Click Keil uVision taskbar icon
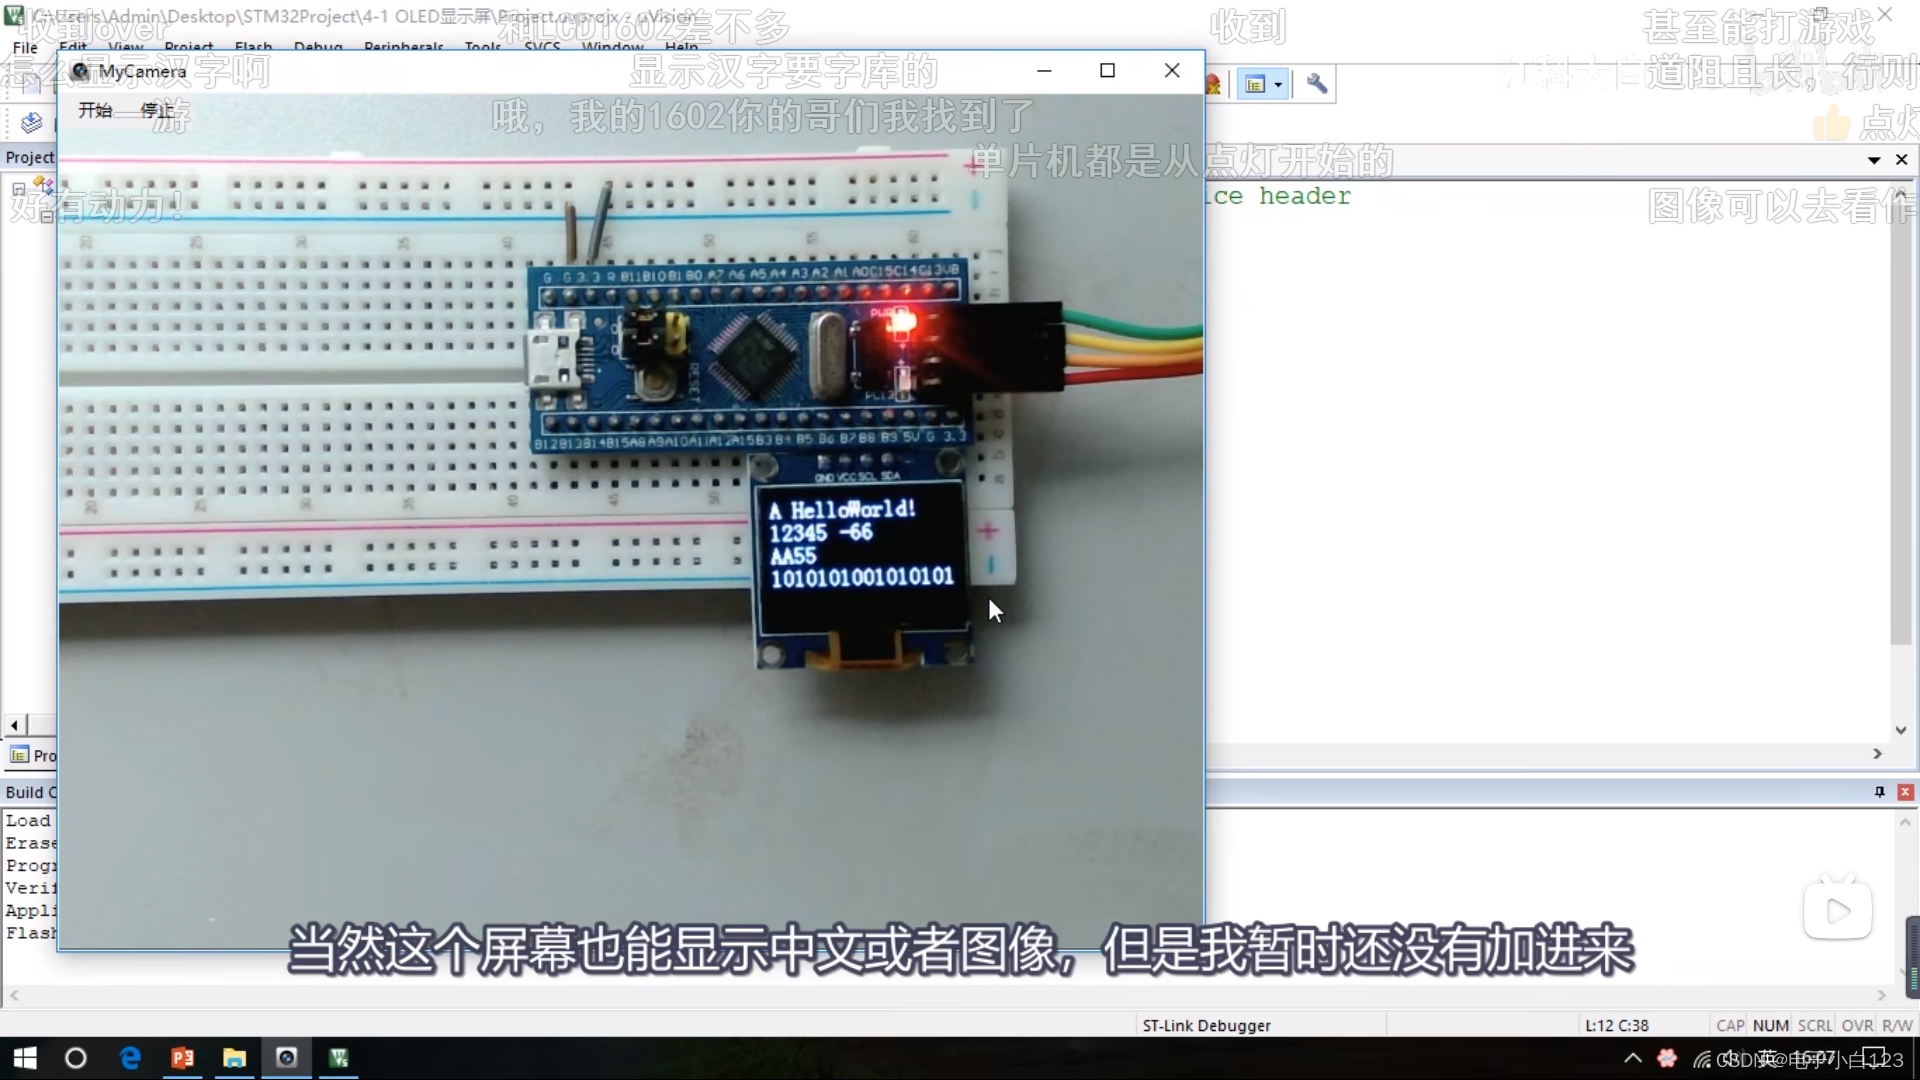This screenshot has height=1080, width=1920. tap(339, 1058)
